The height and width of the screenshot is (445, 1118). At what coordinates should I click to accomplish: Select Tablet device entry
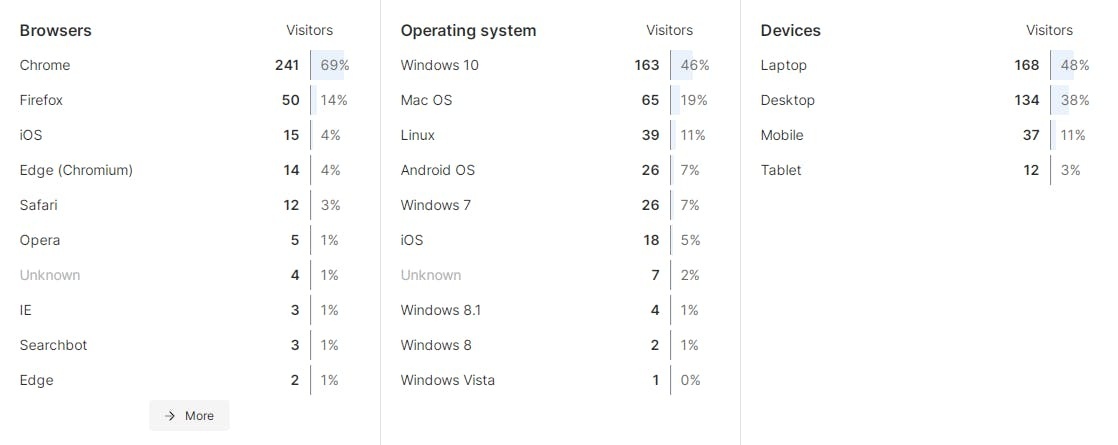(x=925, y=170)
